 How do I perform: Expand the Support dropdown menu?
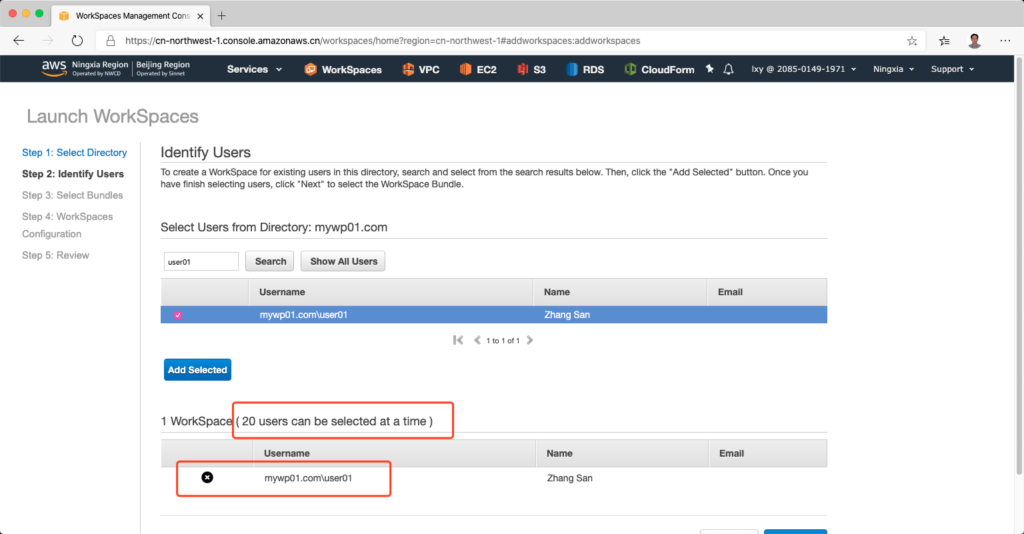tap(952, 70)
